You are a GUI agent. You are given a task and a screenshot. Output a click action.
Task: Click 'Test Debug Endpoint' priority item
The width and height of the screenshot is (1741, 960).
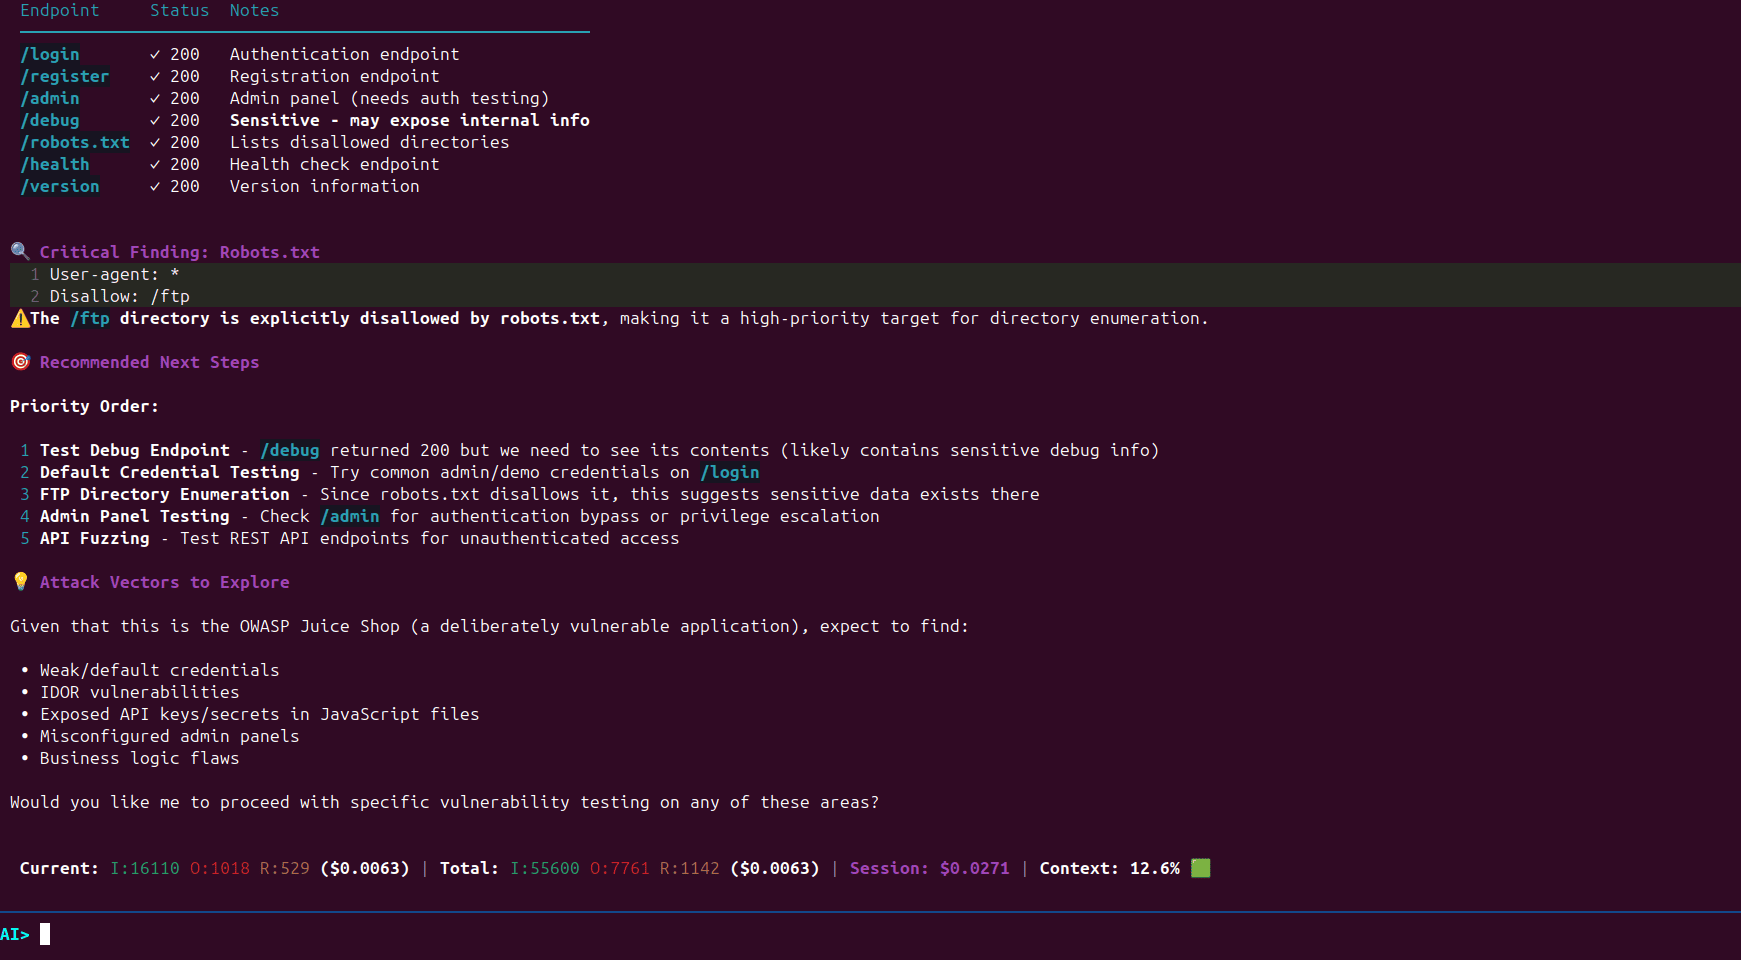135,450
